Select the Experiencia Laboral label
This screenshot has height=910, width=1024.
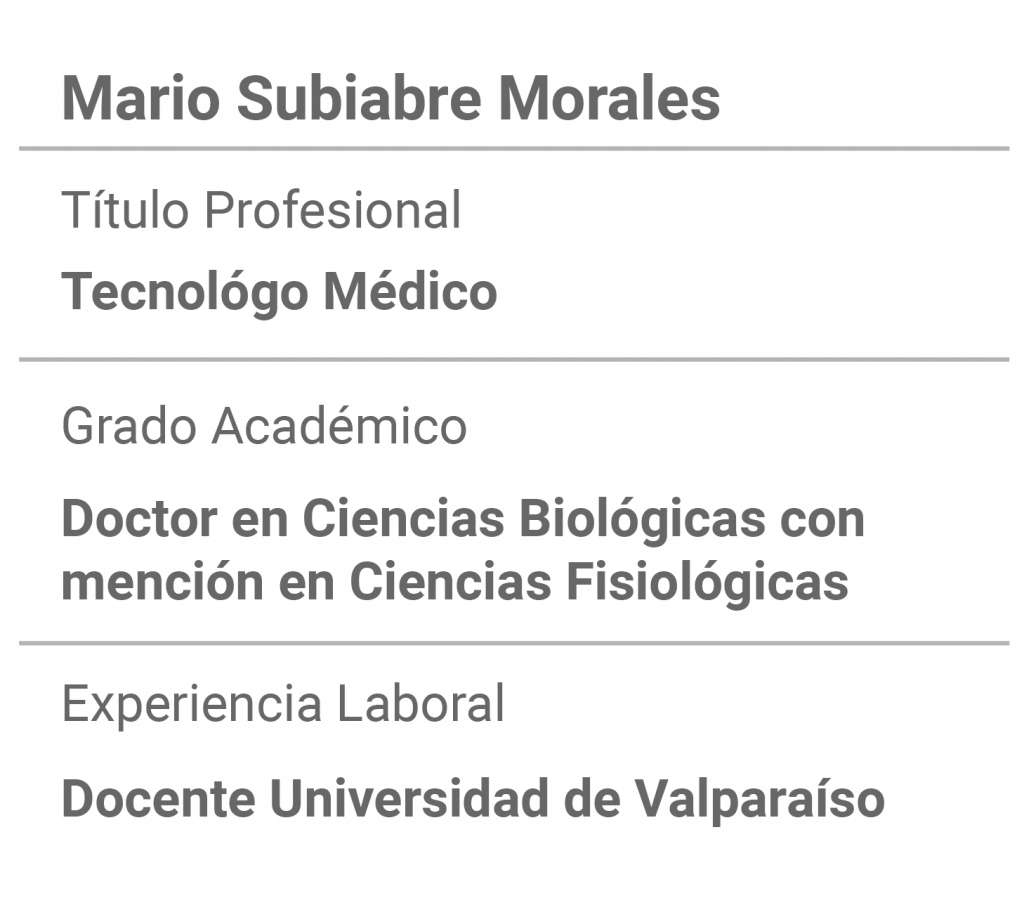pyautogui.click(x=283, y=704)
